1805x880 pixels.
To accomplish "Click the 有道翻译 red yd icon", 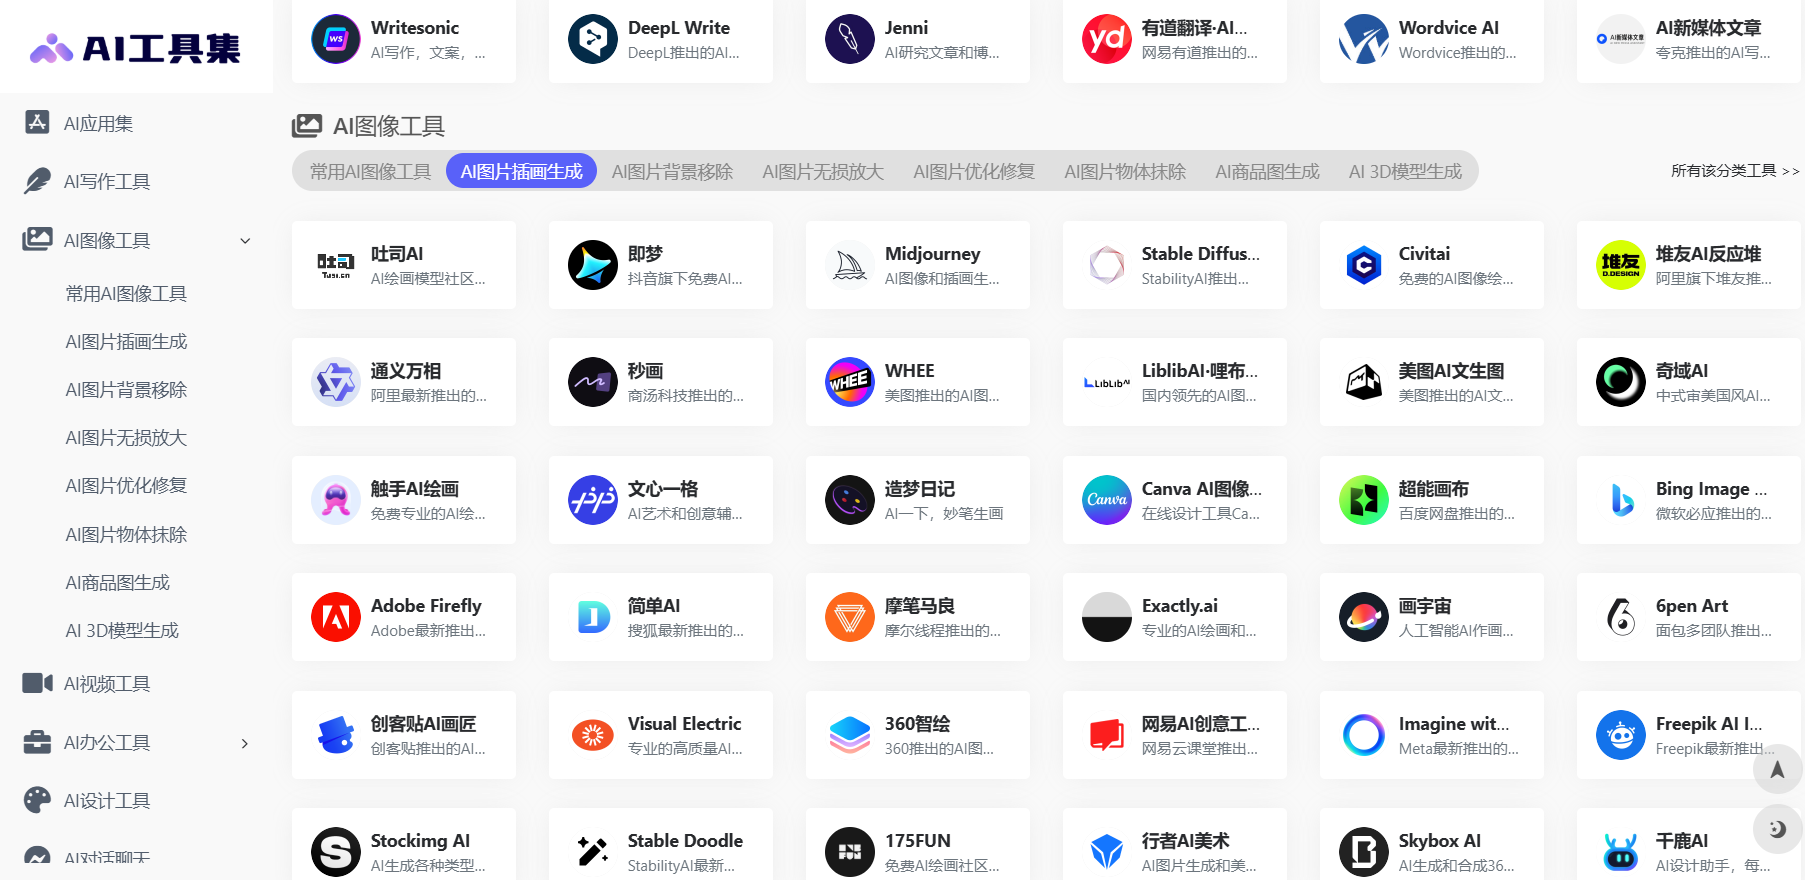I will click(x=1107, y=39).
